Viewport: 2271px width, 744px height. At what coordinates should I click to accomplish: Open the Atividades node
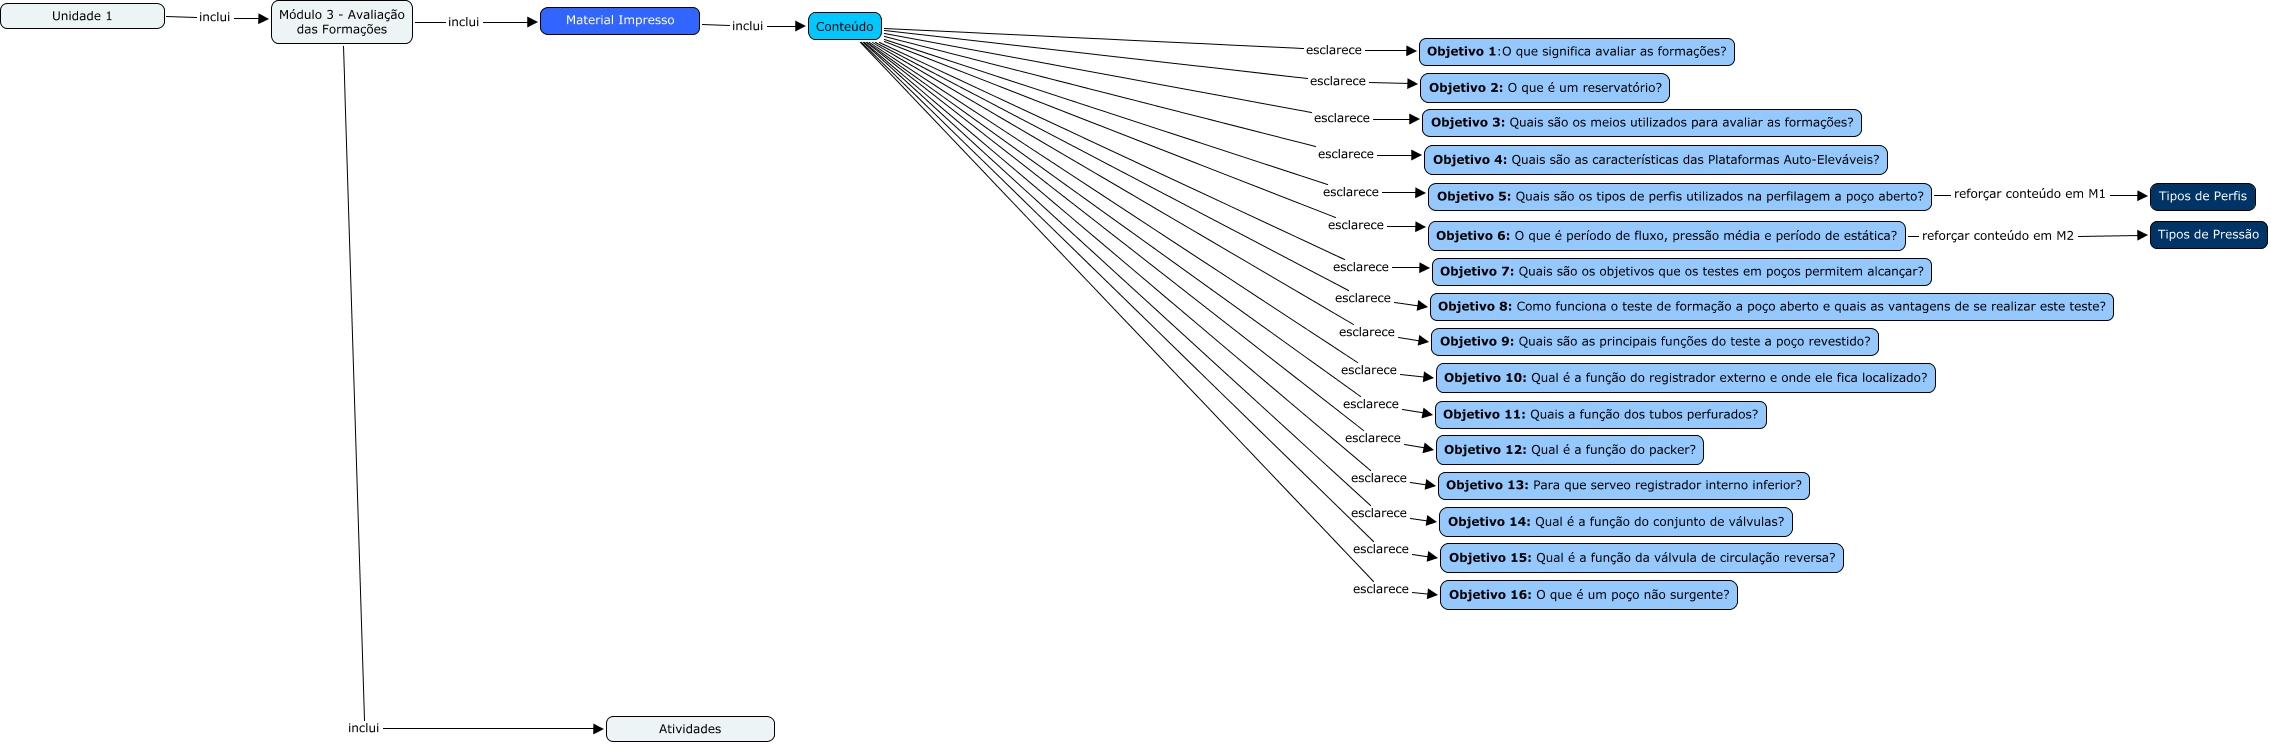[690, 729]
